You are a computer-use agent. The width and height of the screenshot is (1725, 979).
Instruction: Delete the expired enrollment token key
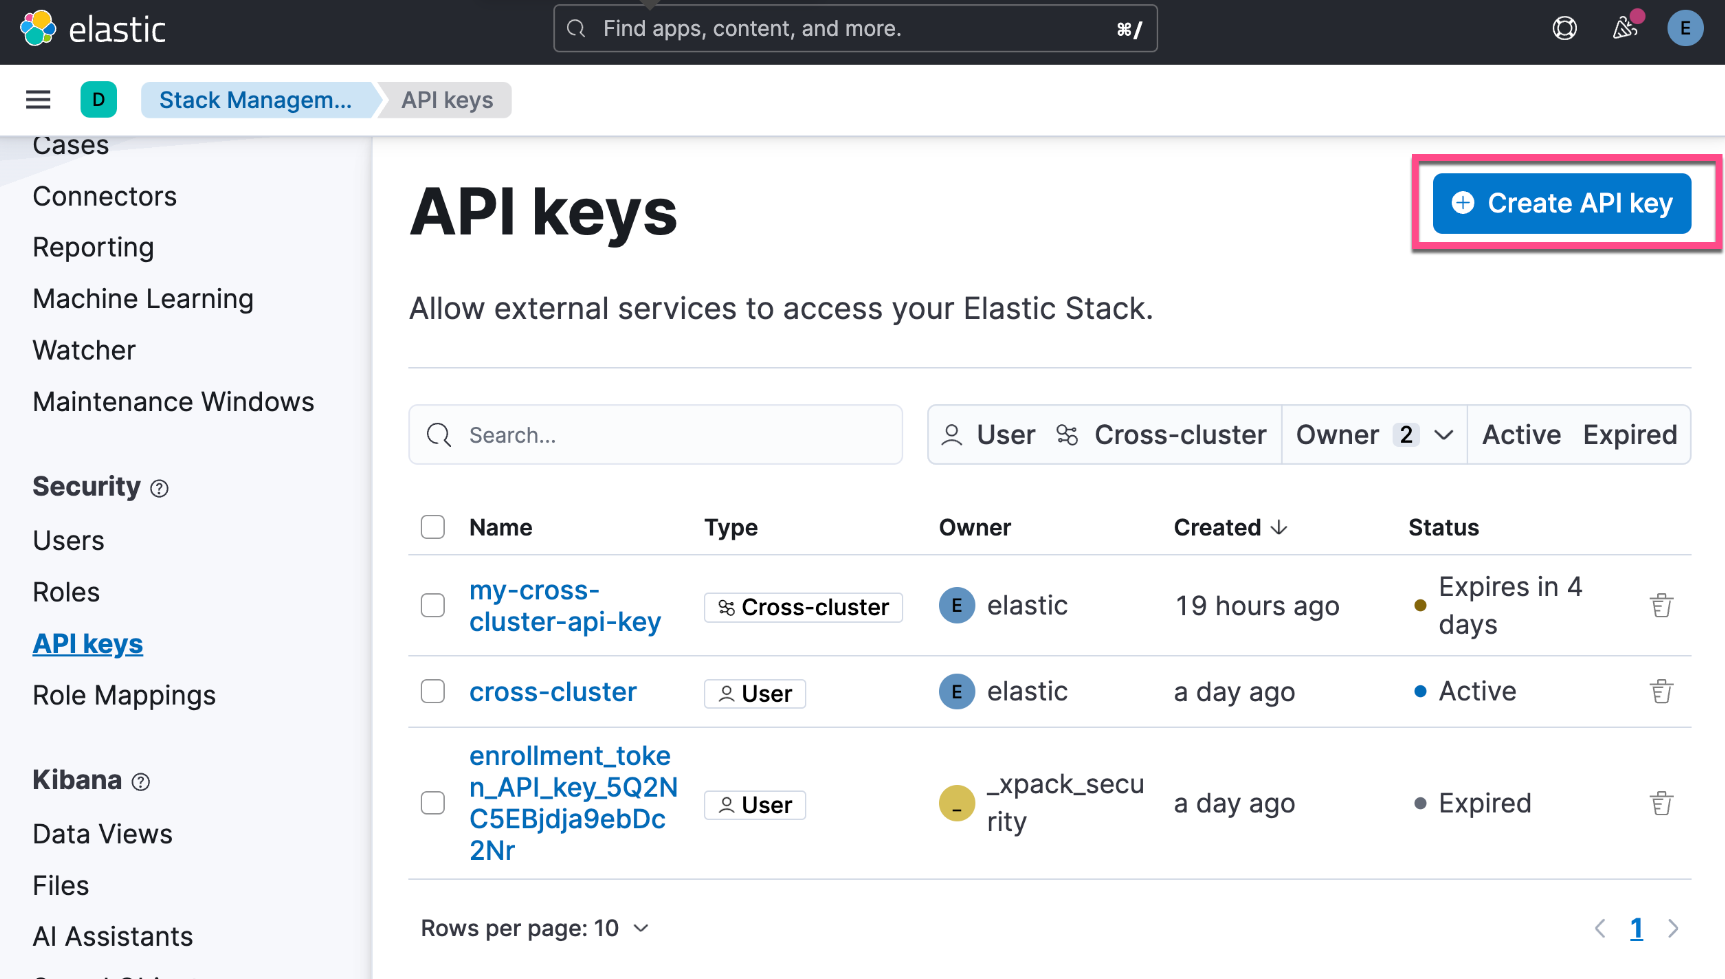[1661, 803]
